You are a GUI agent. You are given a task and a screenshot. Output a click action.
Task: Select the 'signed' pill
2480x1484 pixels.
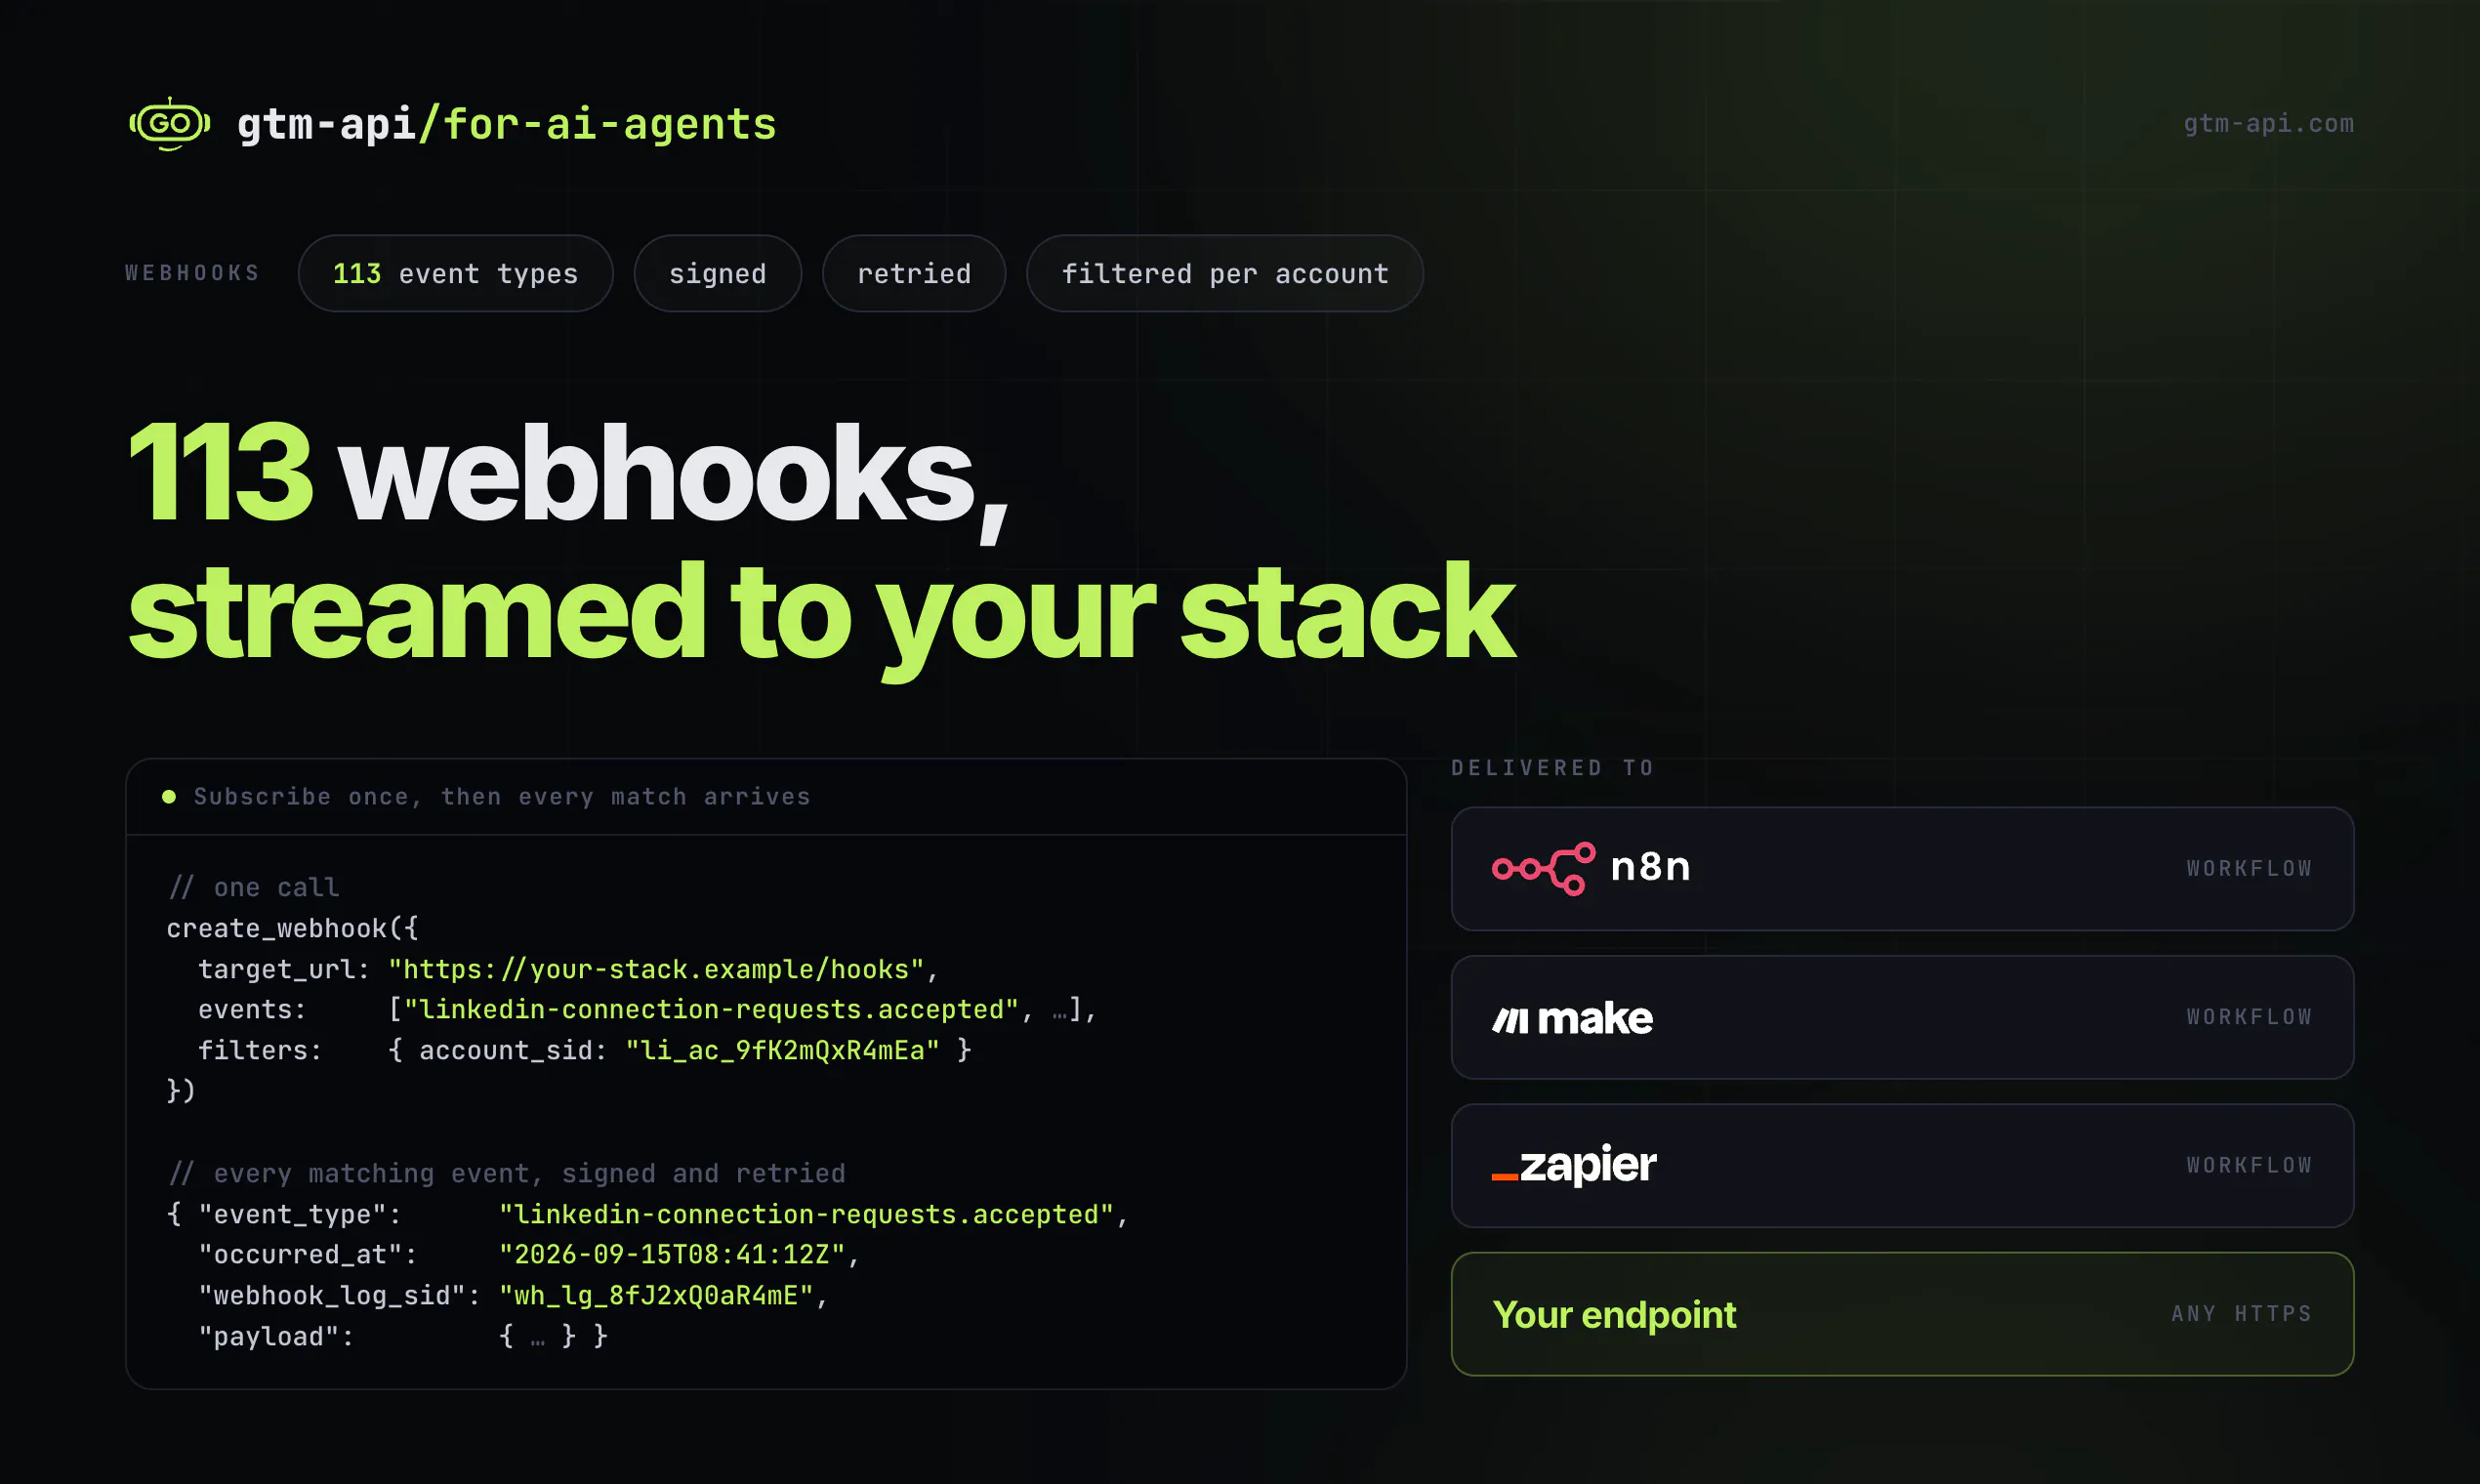pos(718,274)
